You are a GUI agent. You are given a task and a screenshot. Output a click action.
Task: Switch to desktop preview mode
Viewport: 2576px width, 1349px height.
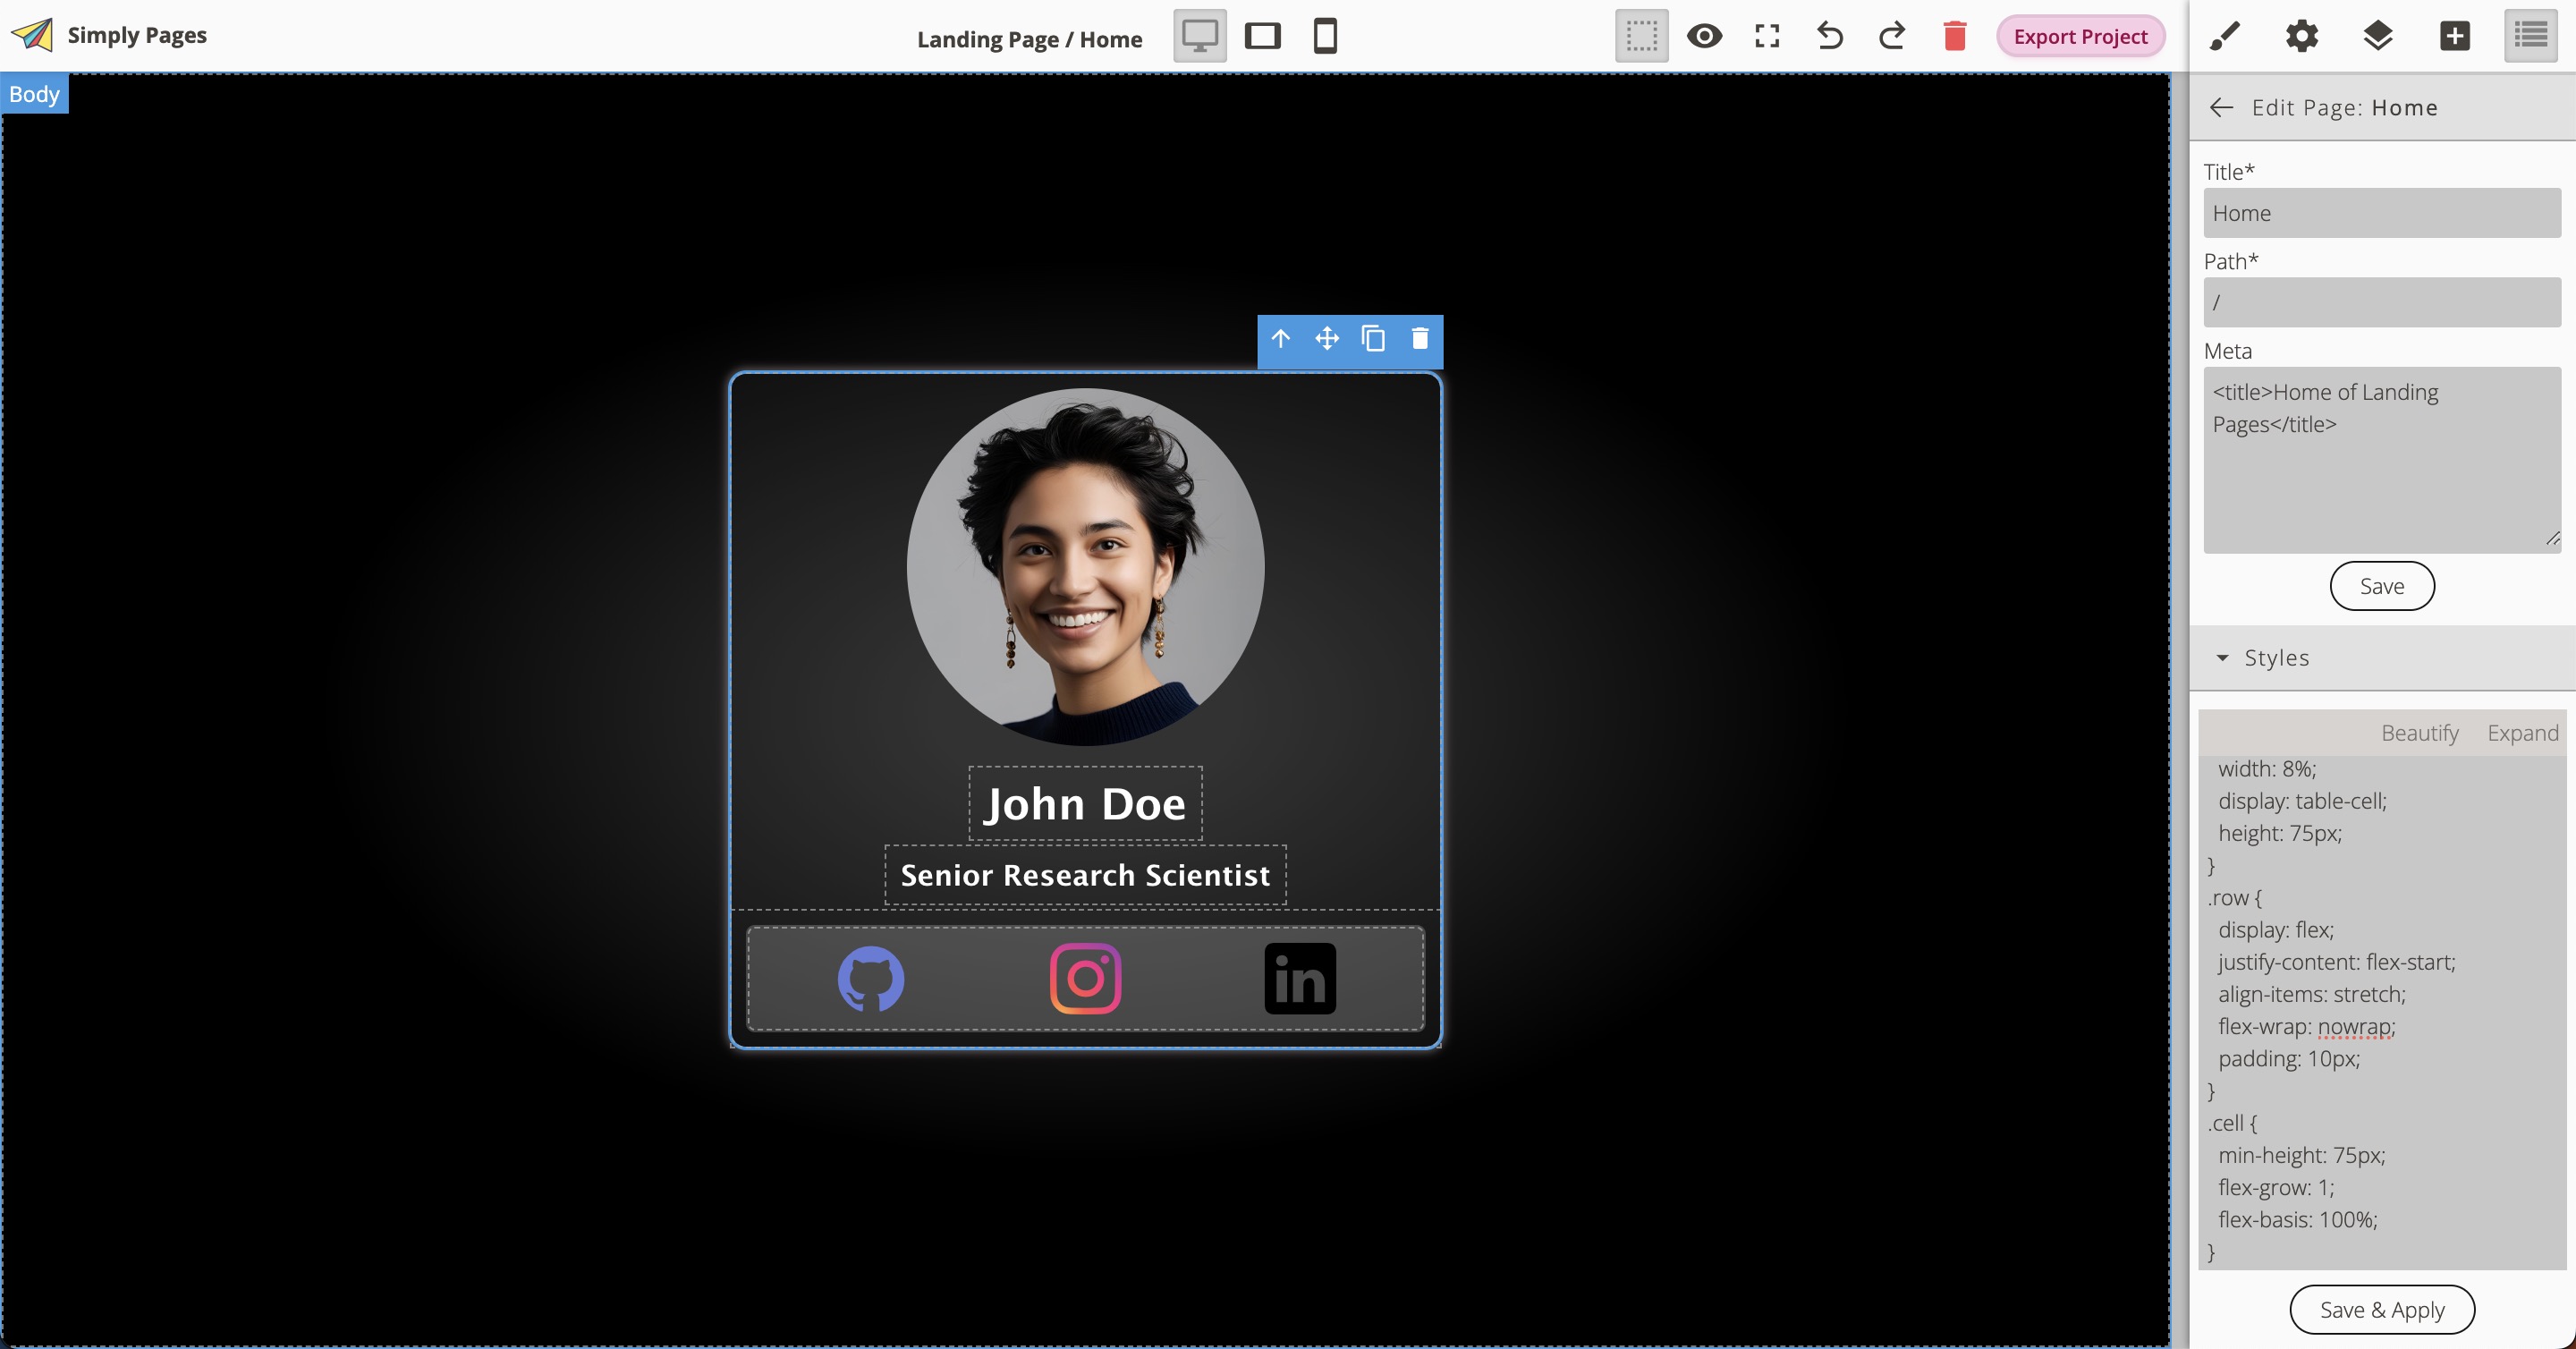click(1198, 36)
